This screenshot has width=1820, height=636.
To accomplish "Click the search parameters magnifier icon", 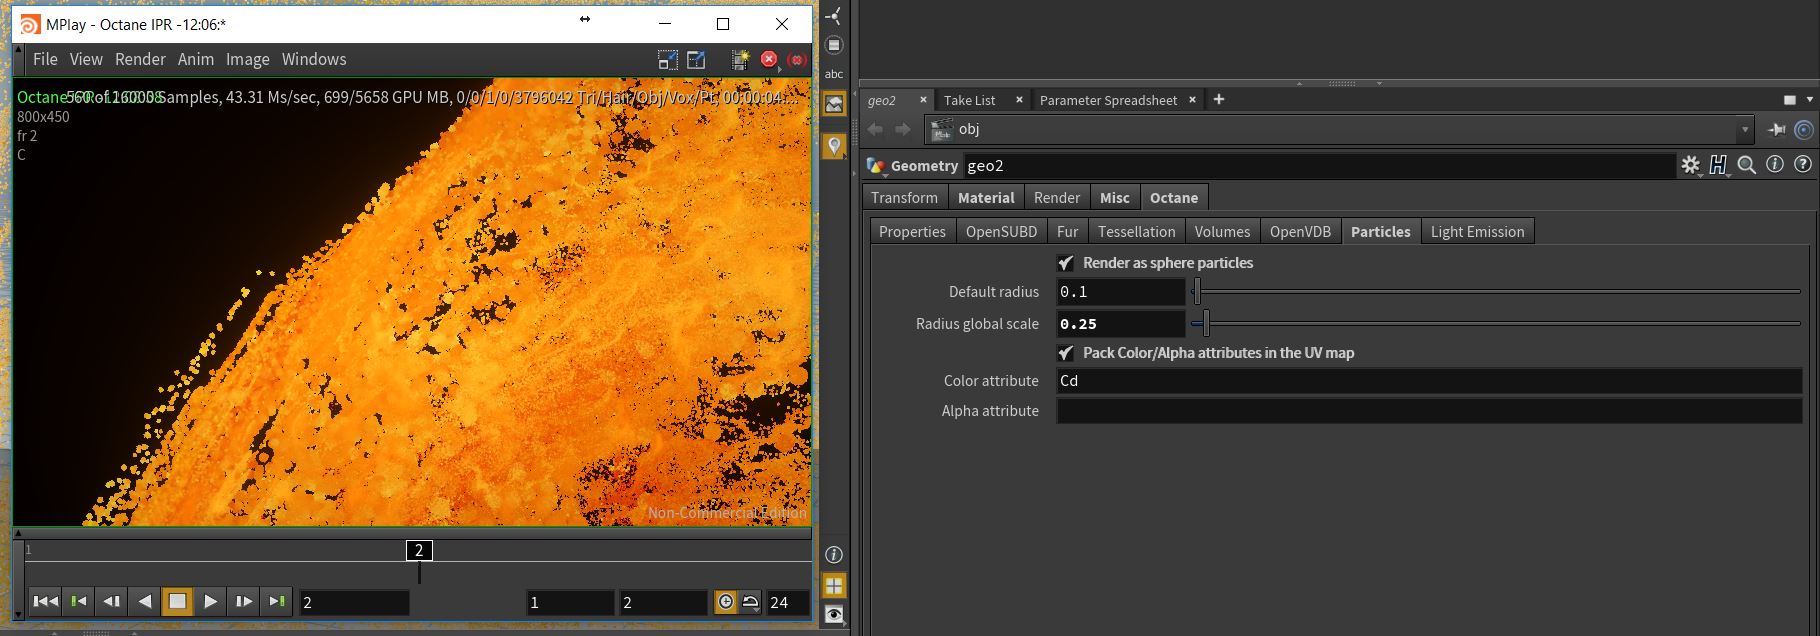I will pos(1747,166).
